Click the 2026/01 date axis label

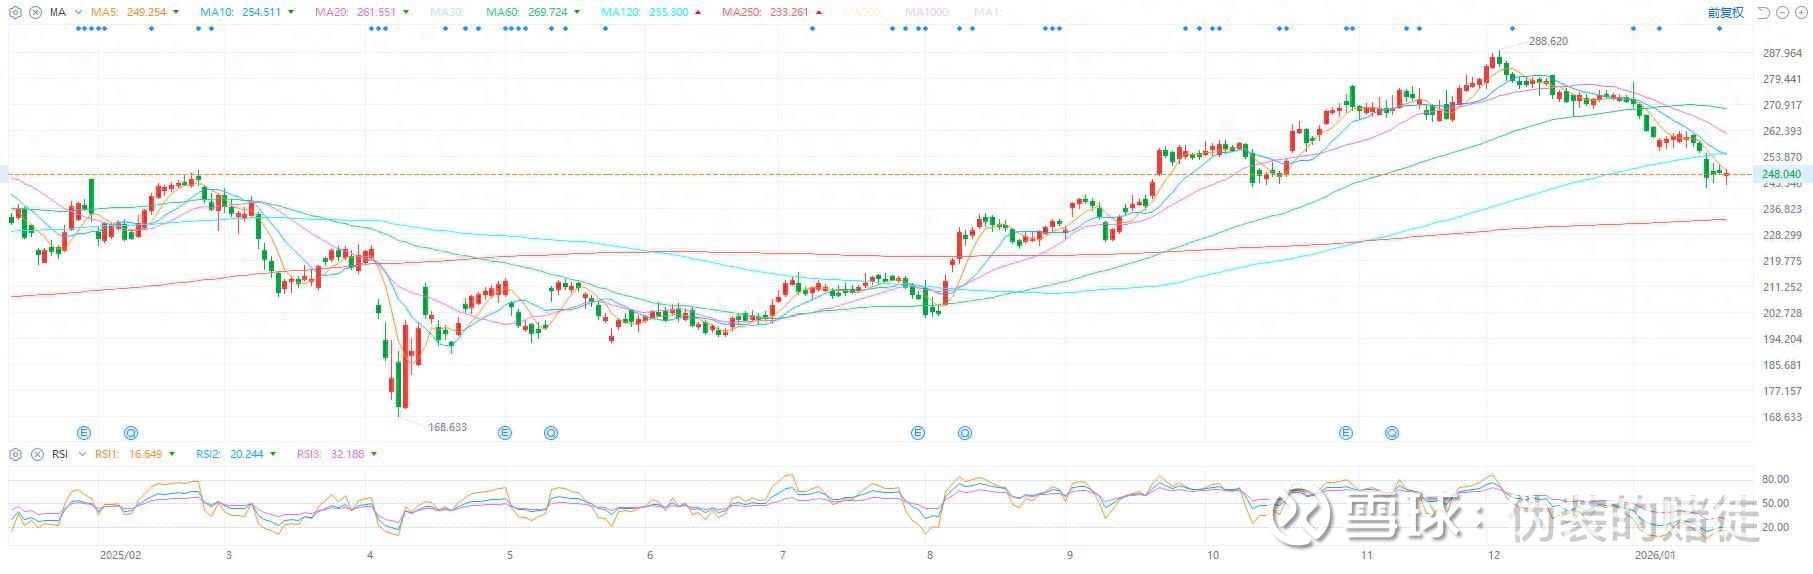(x=1654, y=555)
